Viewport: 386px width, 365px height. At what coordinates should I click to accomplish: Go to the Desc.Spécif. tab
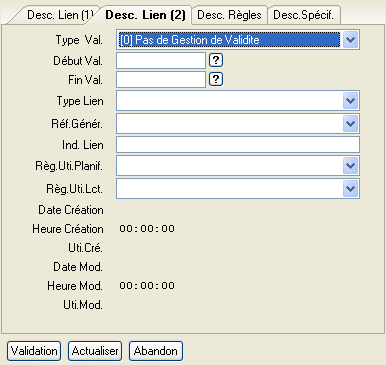[x=303, y=15]
